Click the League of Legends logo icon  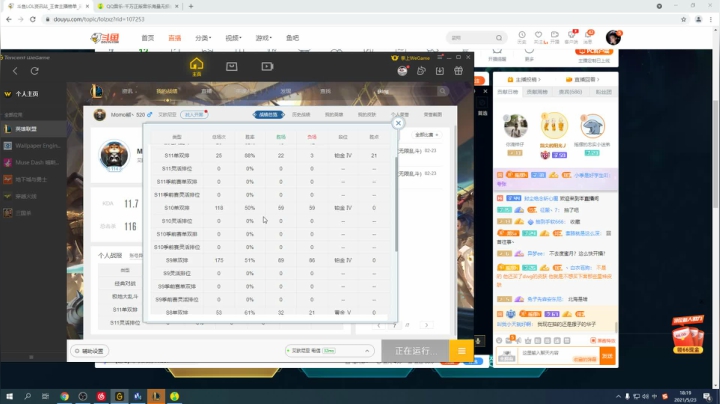click(x=96, y=91)
